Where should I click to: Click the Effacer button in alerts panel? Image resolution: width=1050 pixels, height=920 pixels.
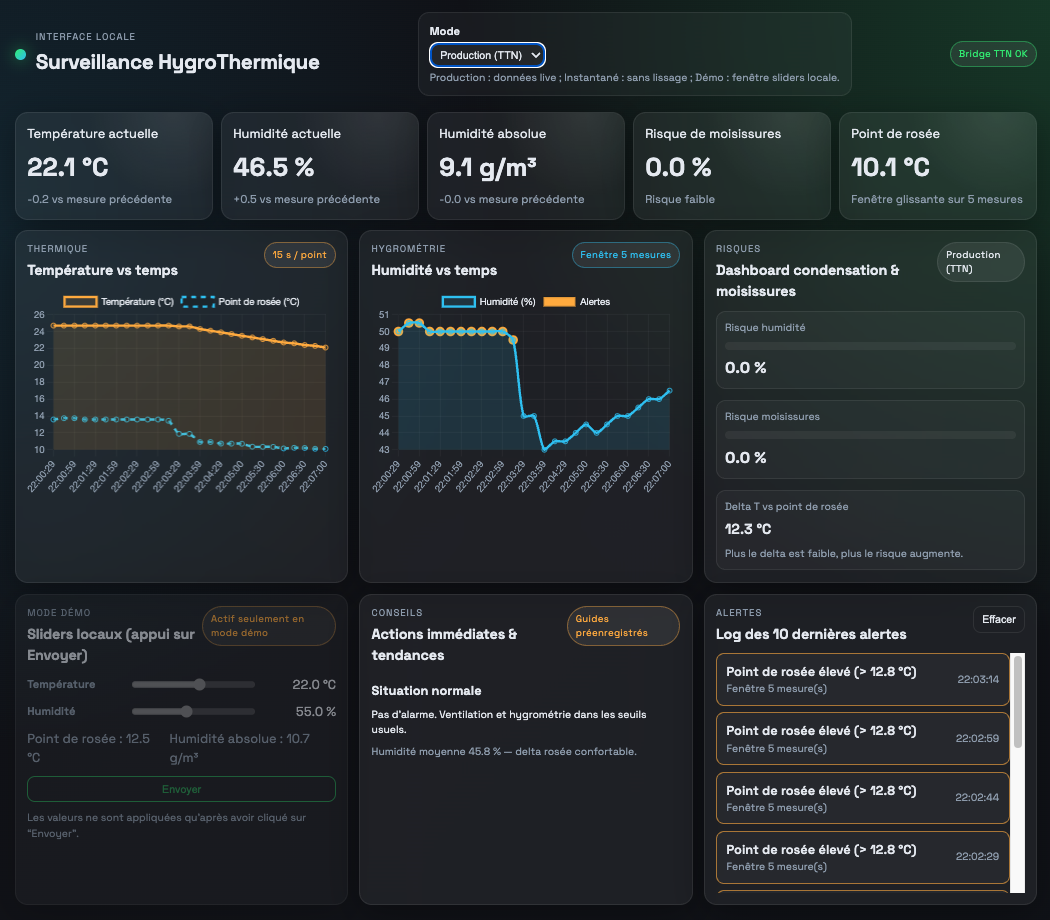click(998, 619)
